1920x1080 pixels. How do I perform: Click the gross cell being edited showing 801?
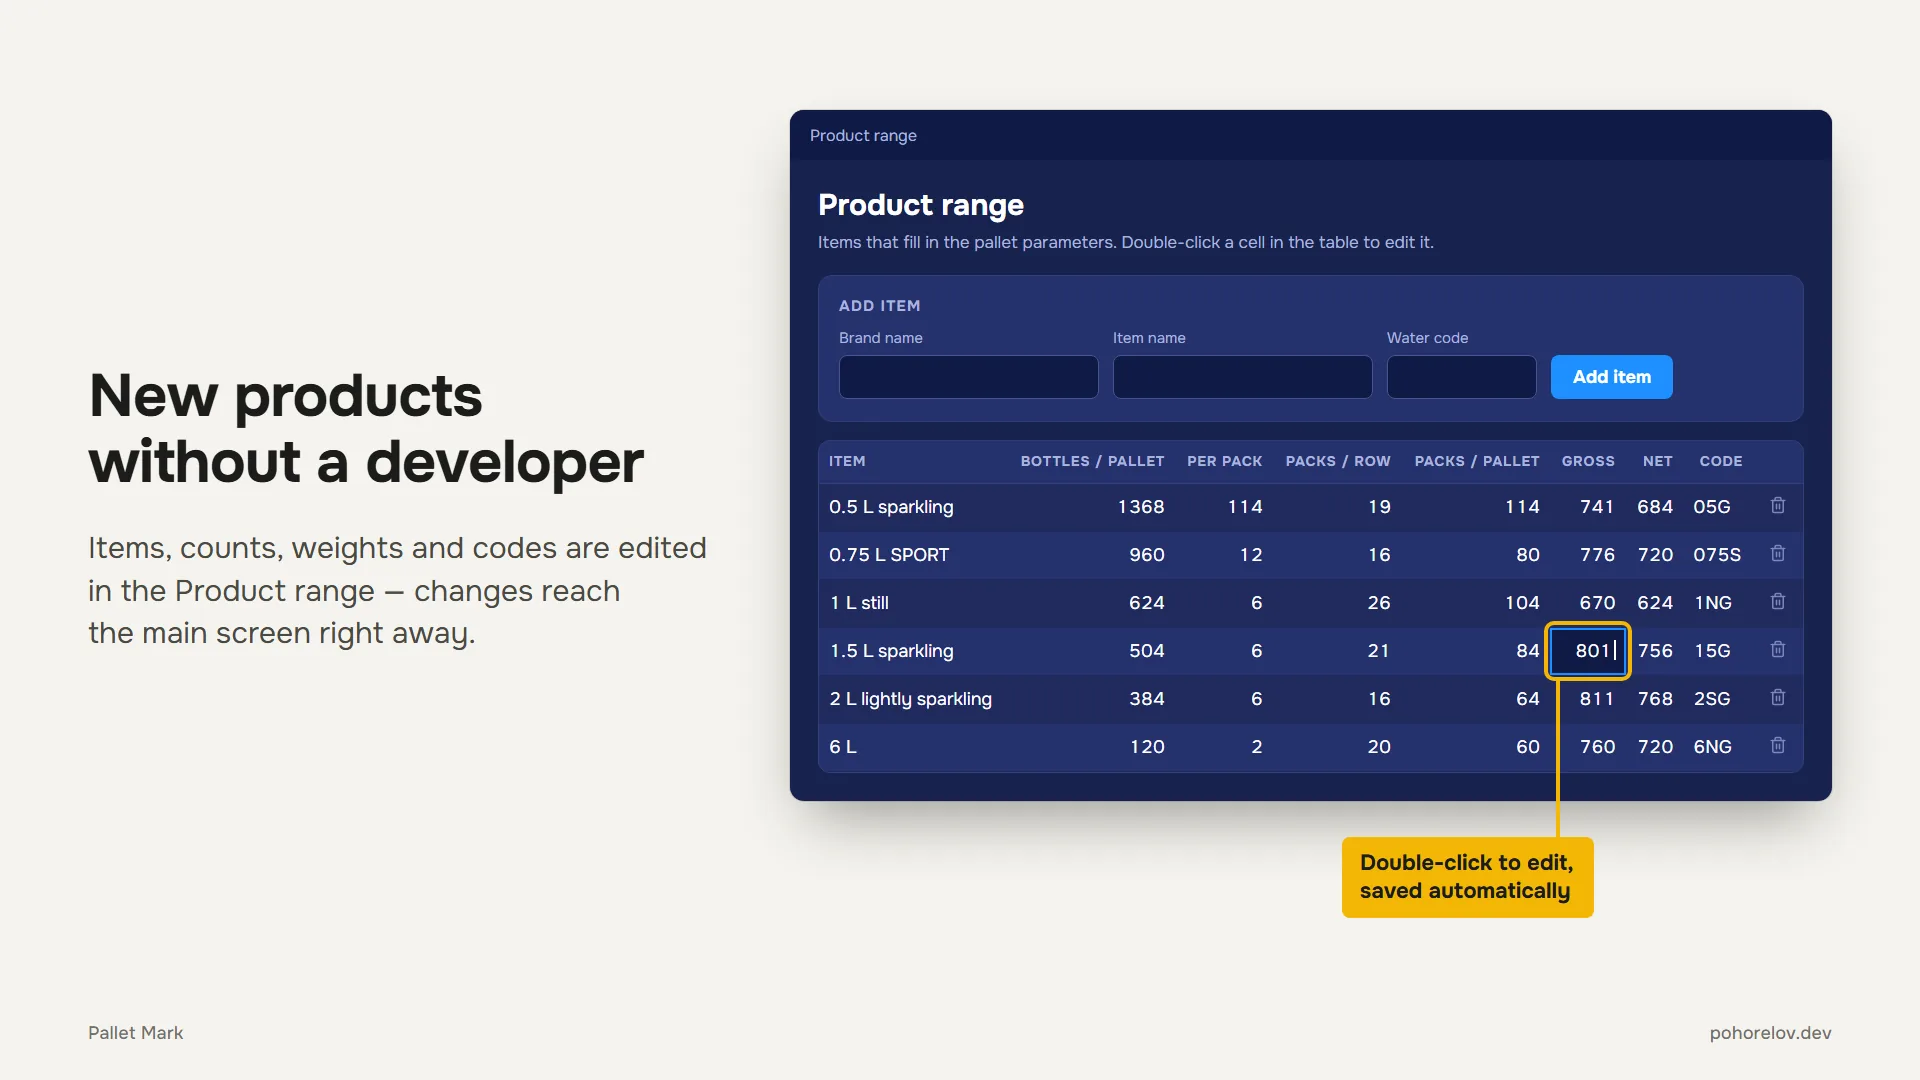coord(1588,651)
